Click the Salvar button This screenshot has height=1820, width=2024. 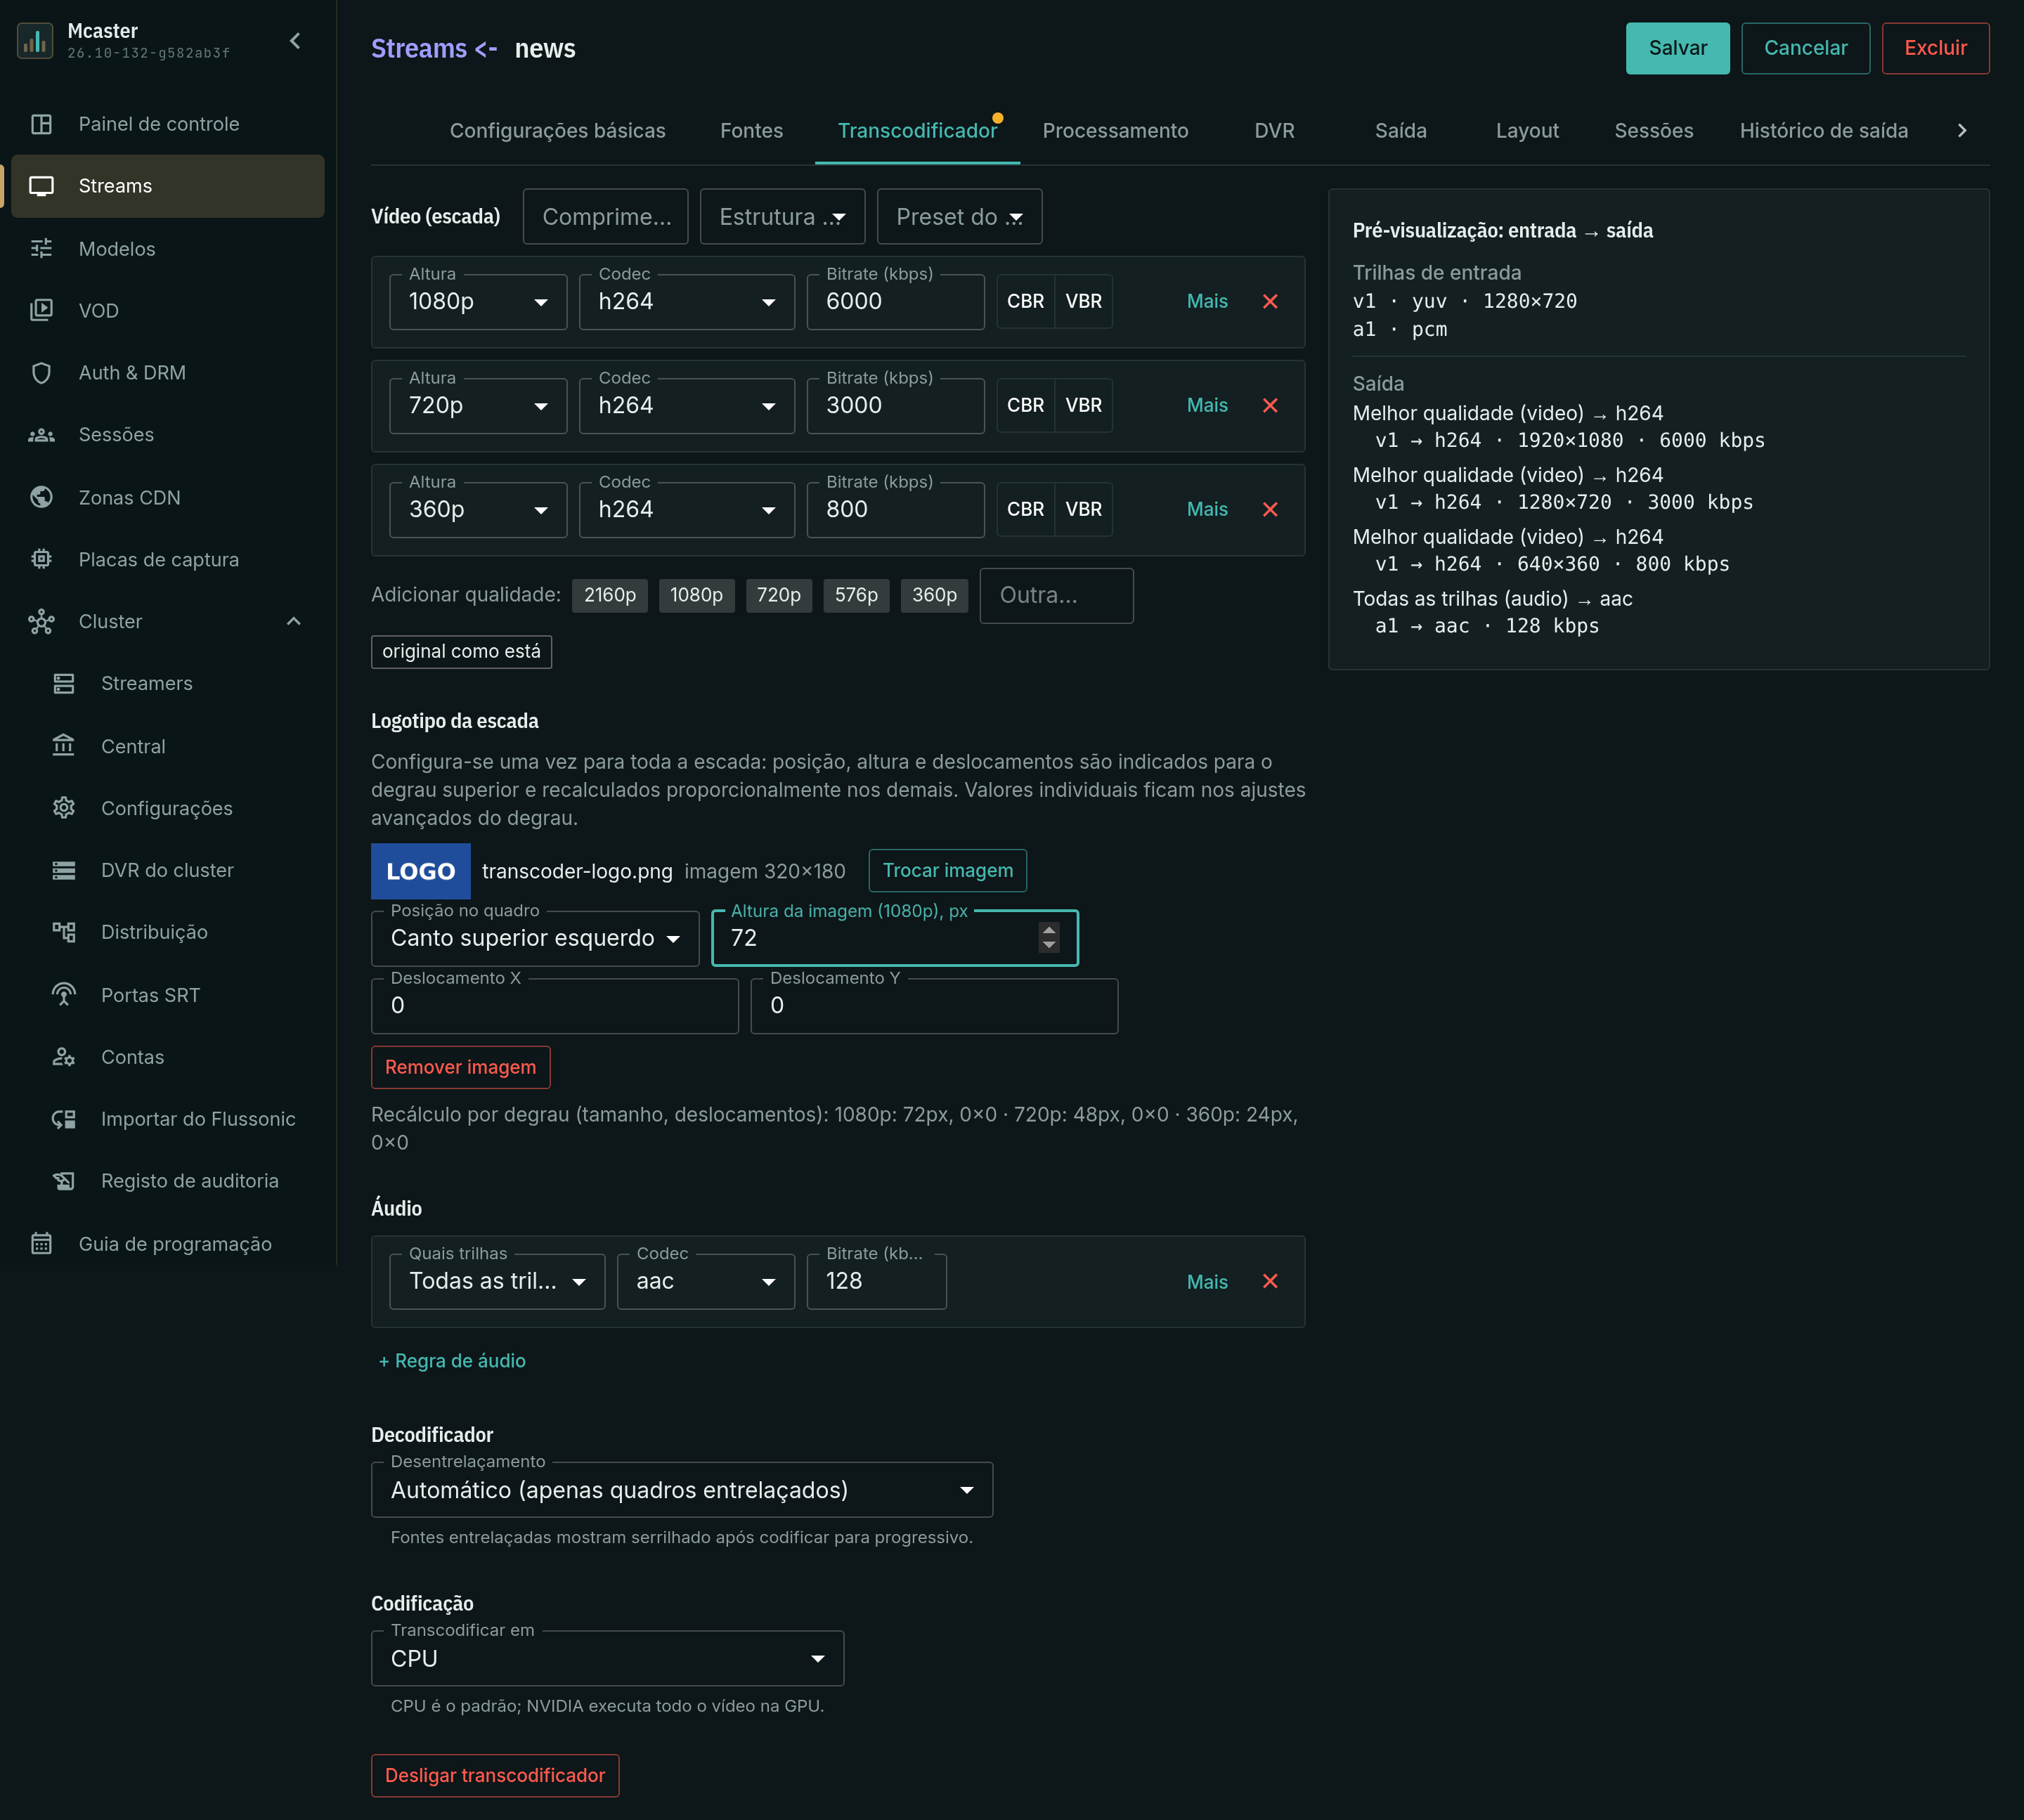1677,48
